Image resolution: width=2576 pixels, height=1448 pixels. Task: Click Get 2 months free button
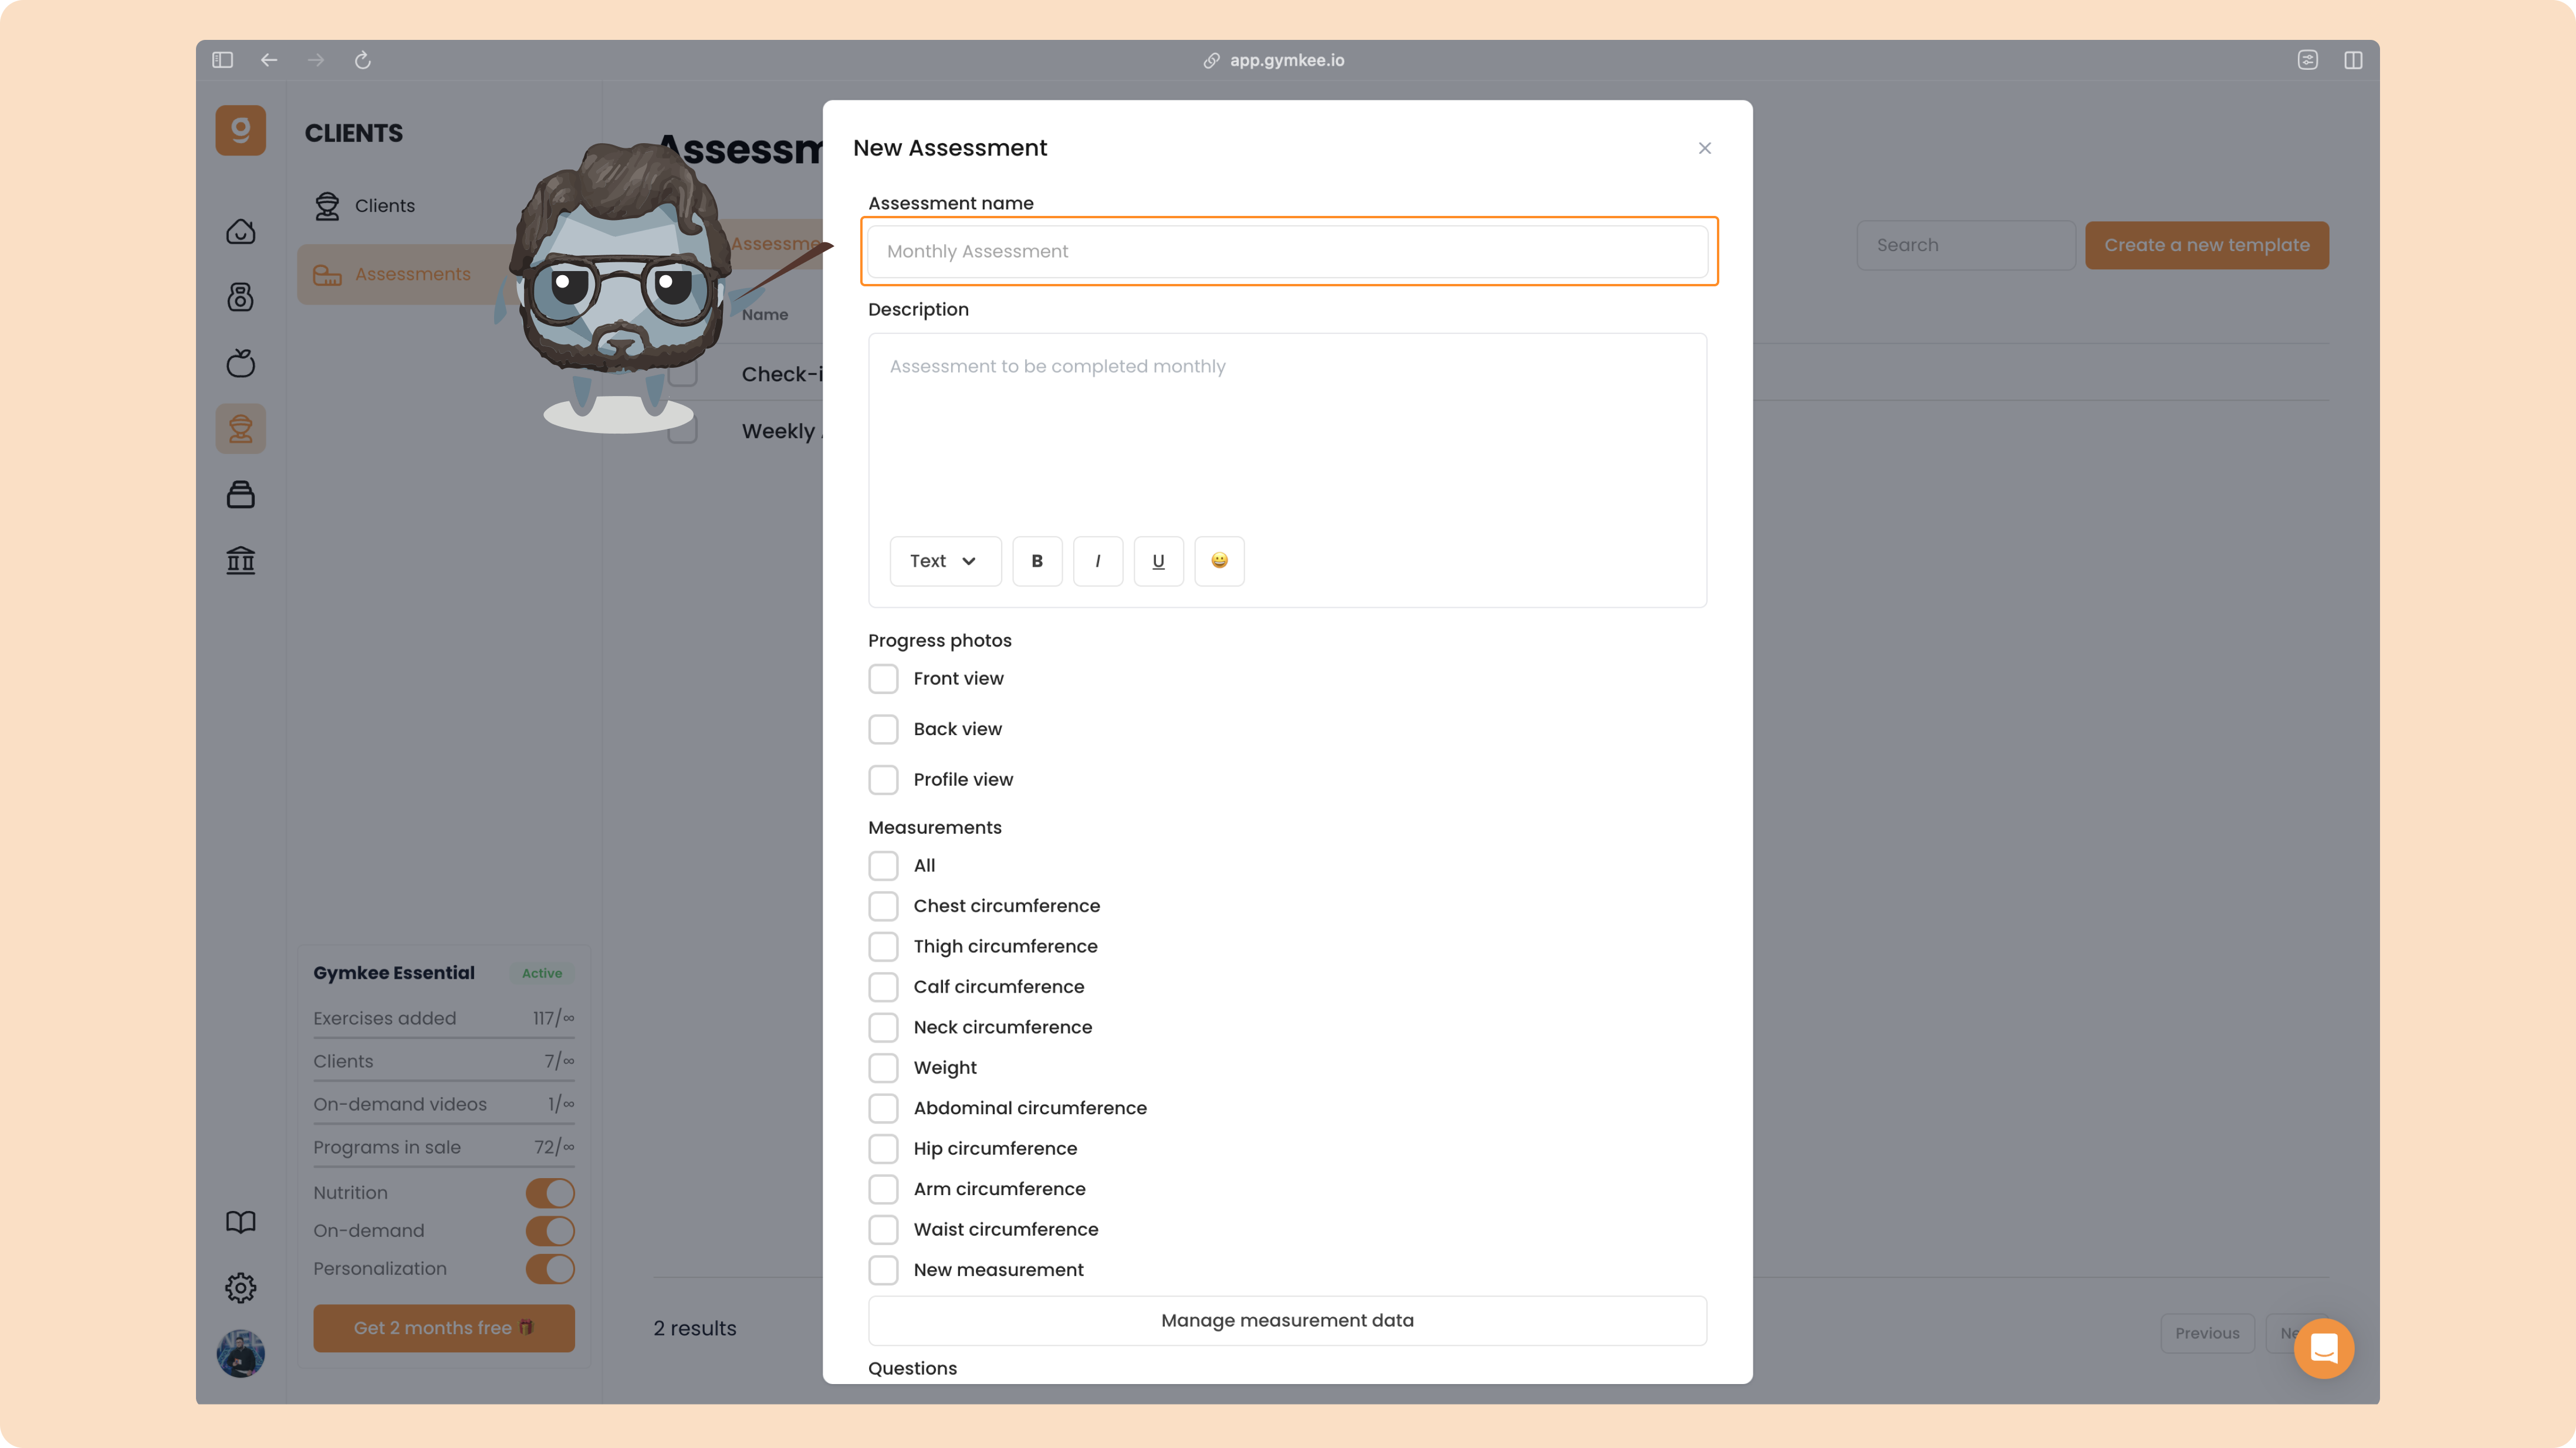tap(444, 1328)
